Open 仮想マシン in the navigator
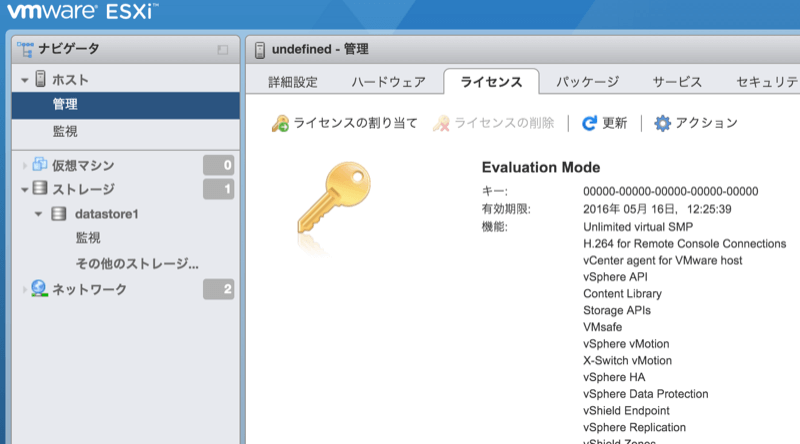Image resolution: width=800 pixels, height=444 pixels. [83, 165]
